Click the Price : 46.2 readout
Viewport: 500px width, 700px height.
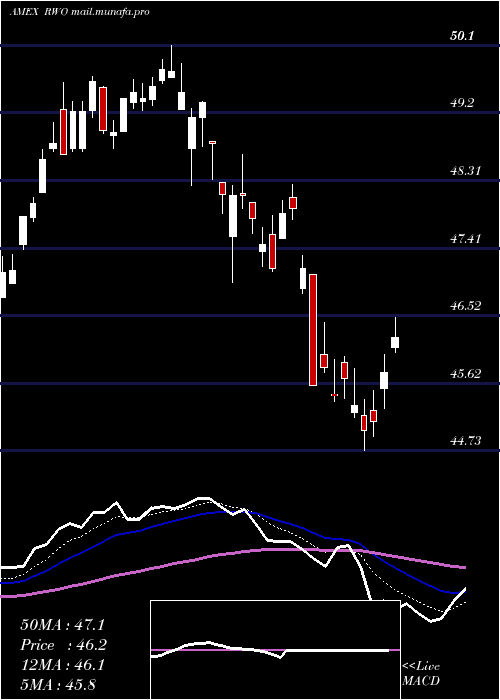point(63,645)
